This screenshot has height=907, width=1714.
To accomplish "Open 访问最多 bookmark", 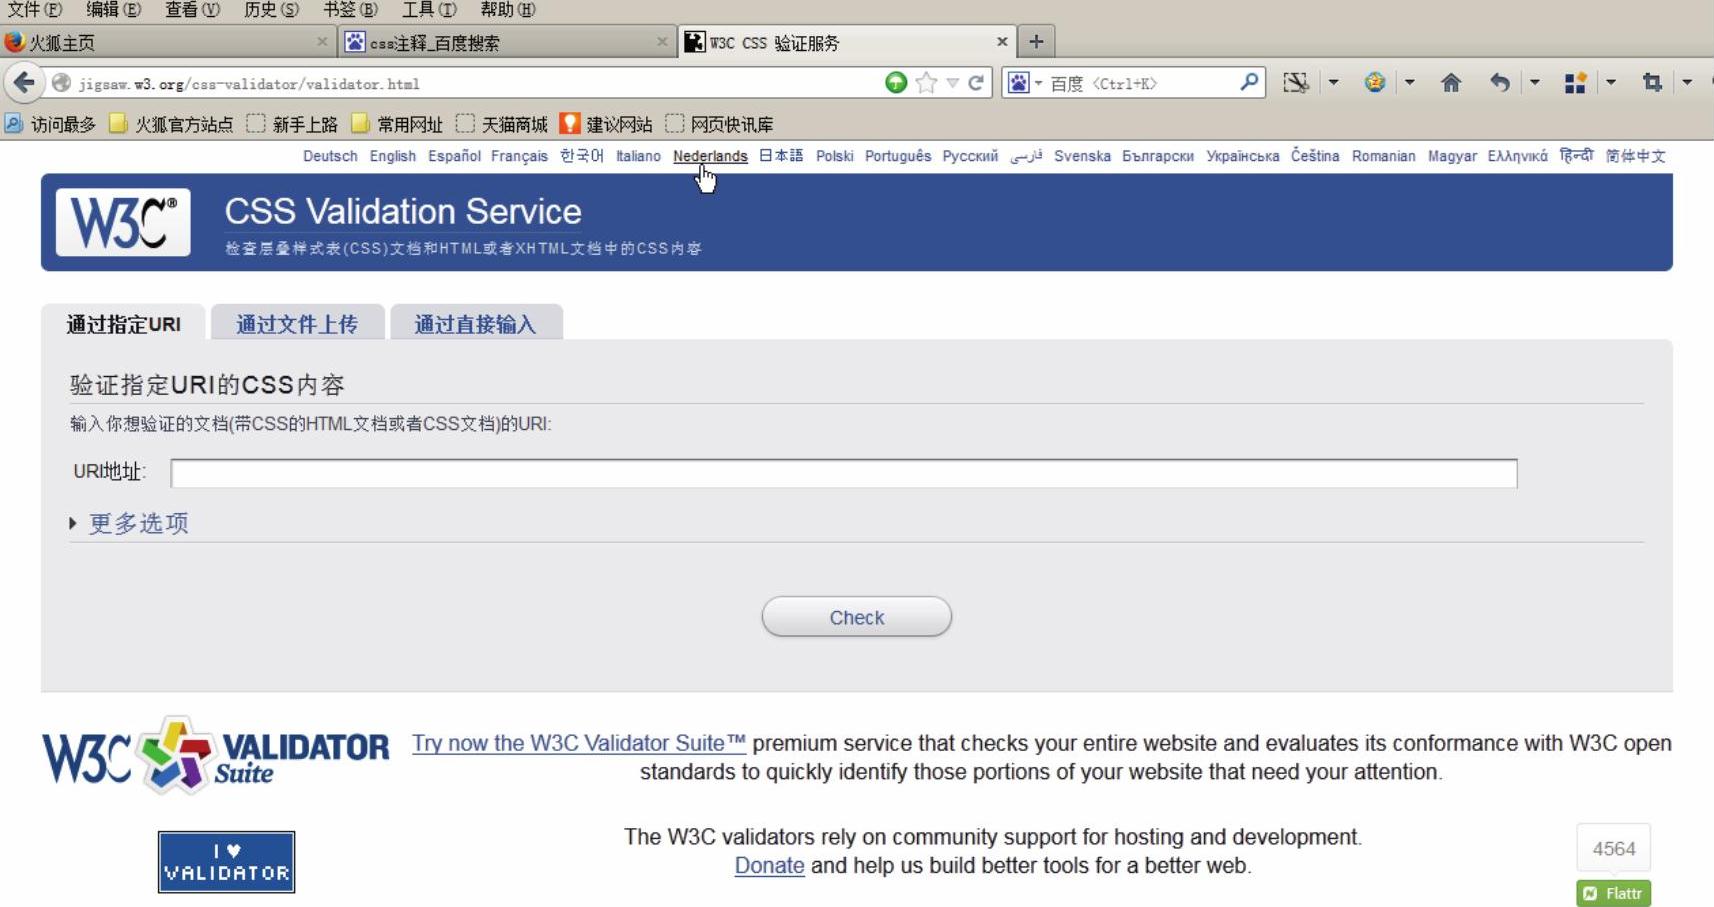I will tap(50, 124).
